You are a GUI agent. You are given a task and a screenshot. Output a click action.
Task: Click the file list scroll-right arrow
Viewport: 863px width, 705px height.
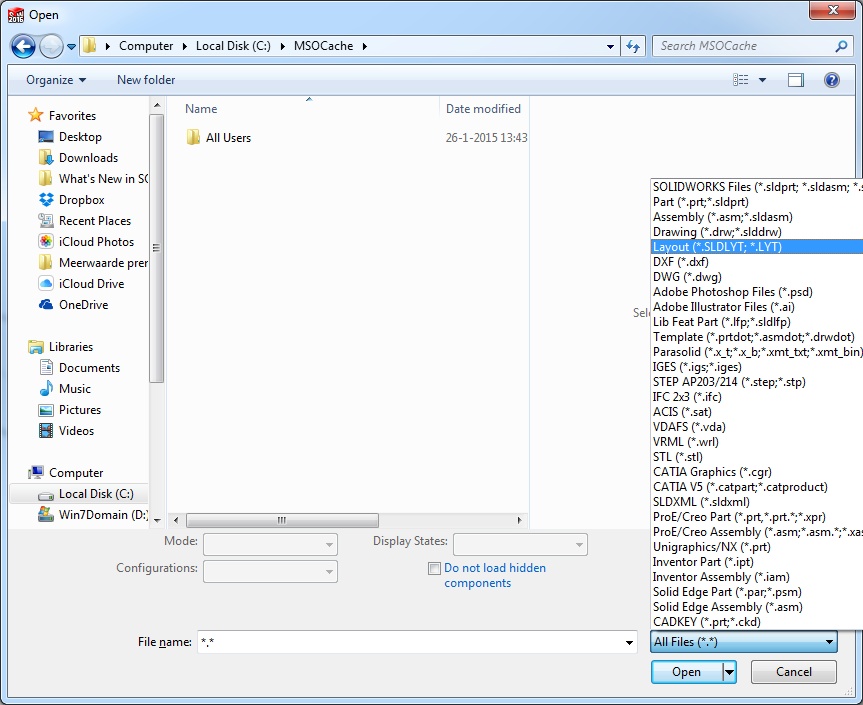[519, 520]
